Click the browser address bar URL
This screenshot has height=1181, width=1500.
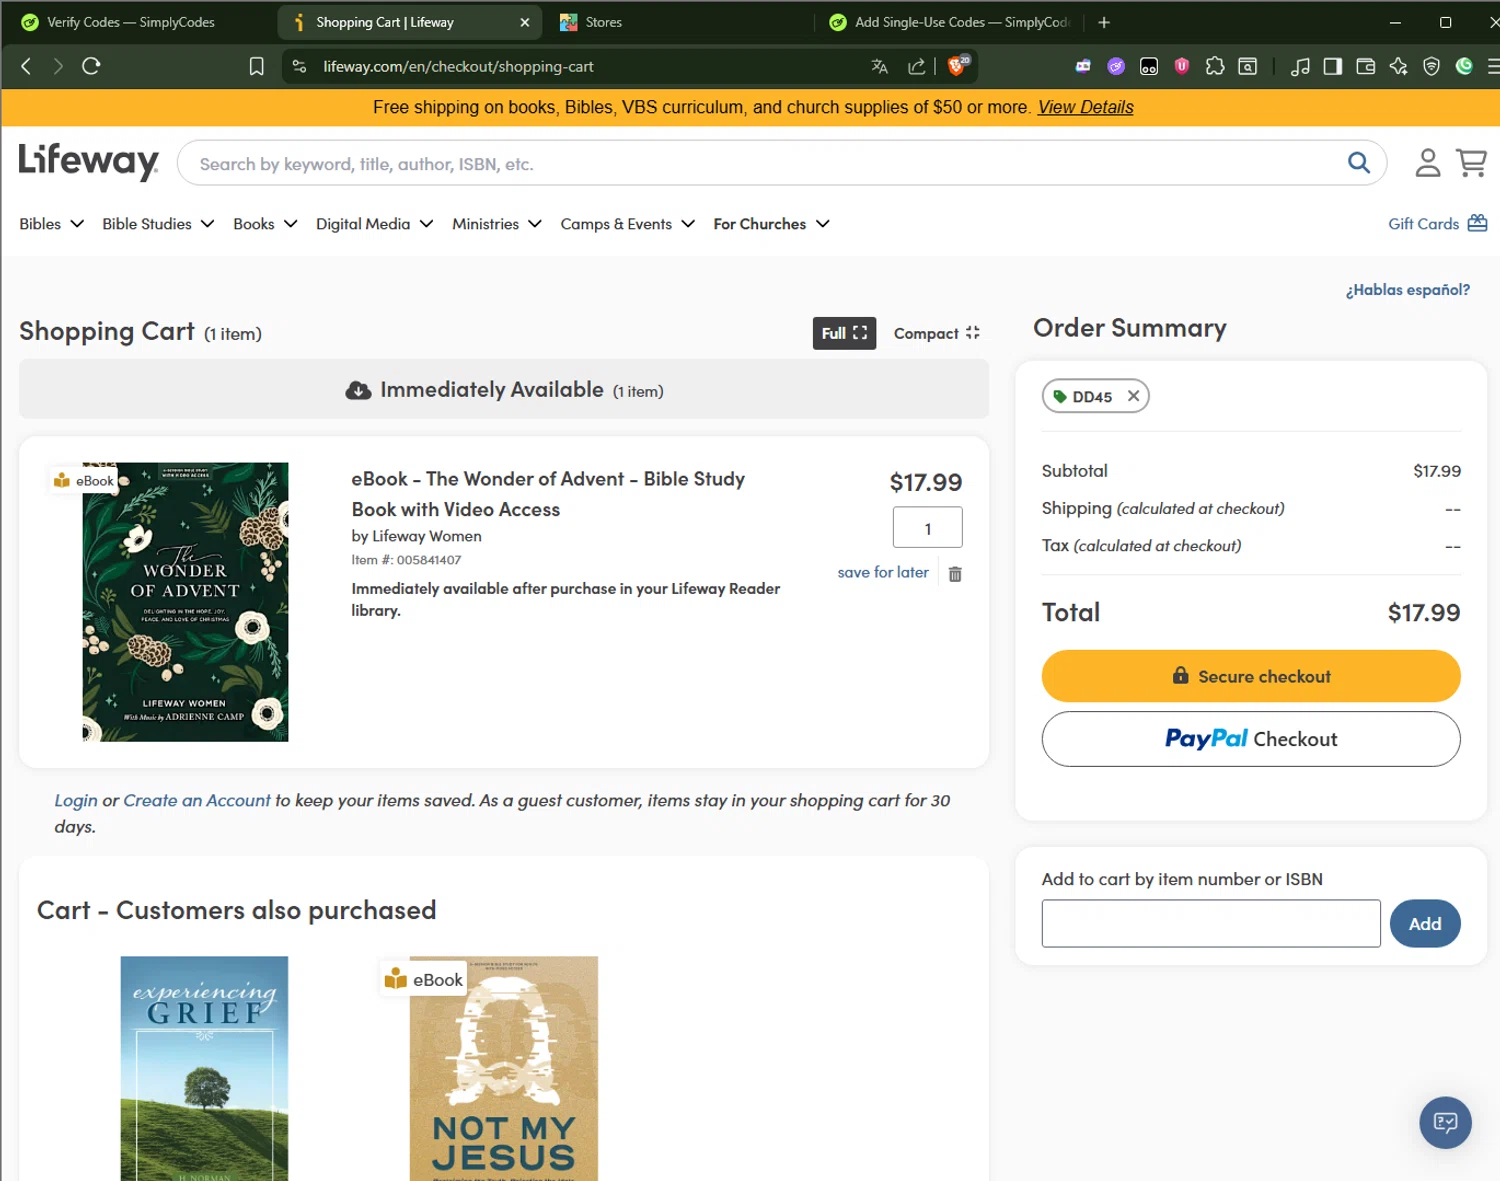click(x=458, y=66)
